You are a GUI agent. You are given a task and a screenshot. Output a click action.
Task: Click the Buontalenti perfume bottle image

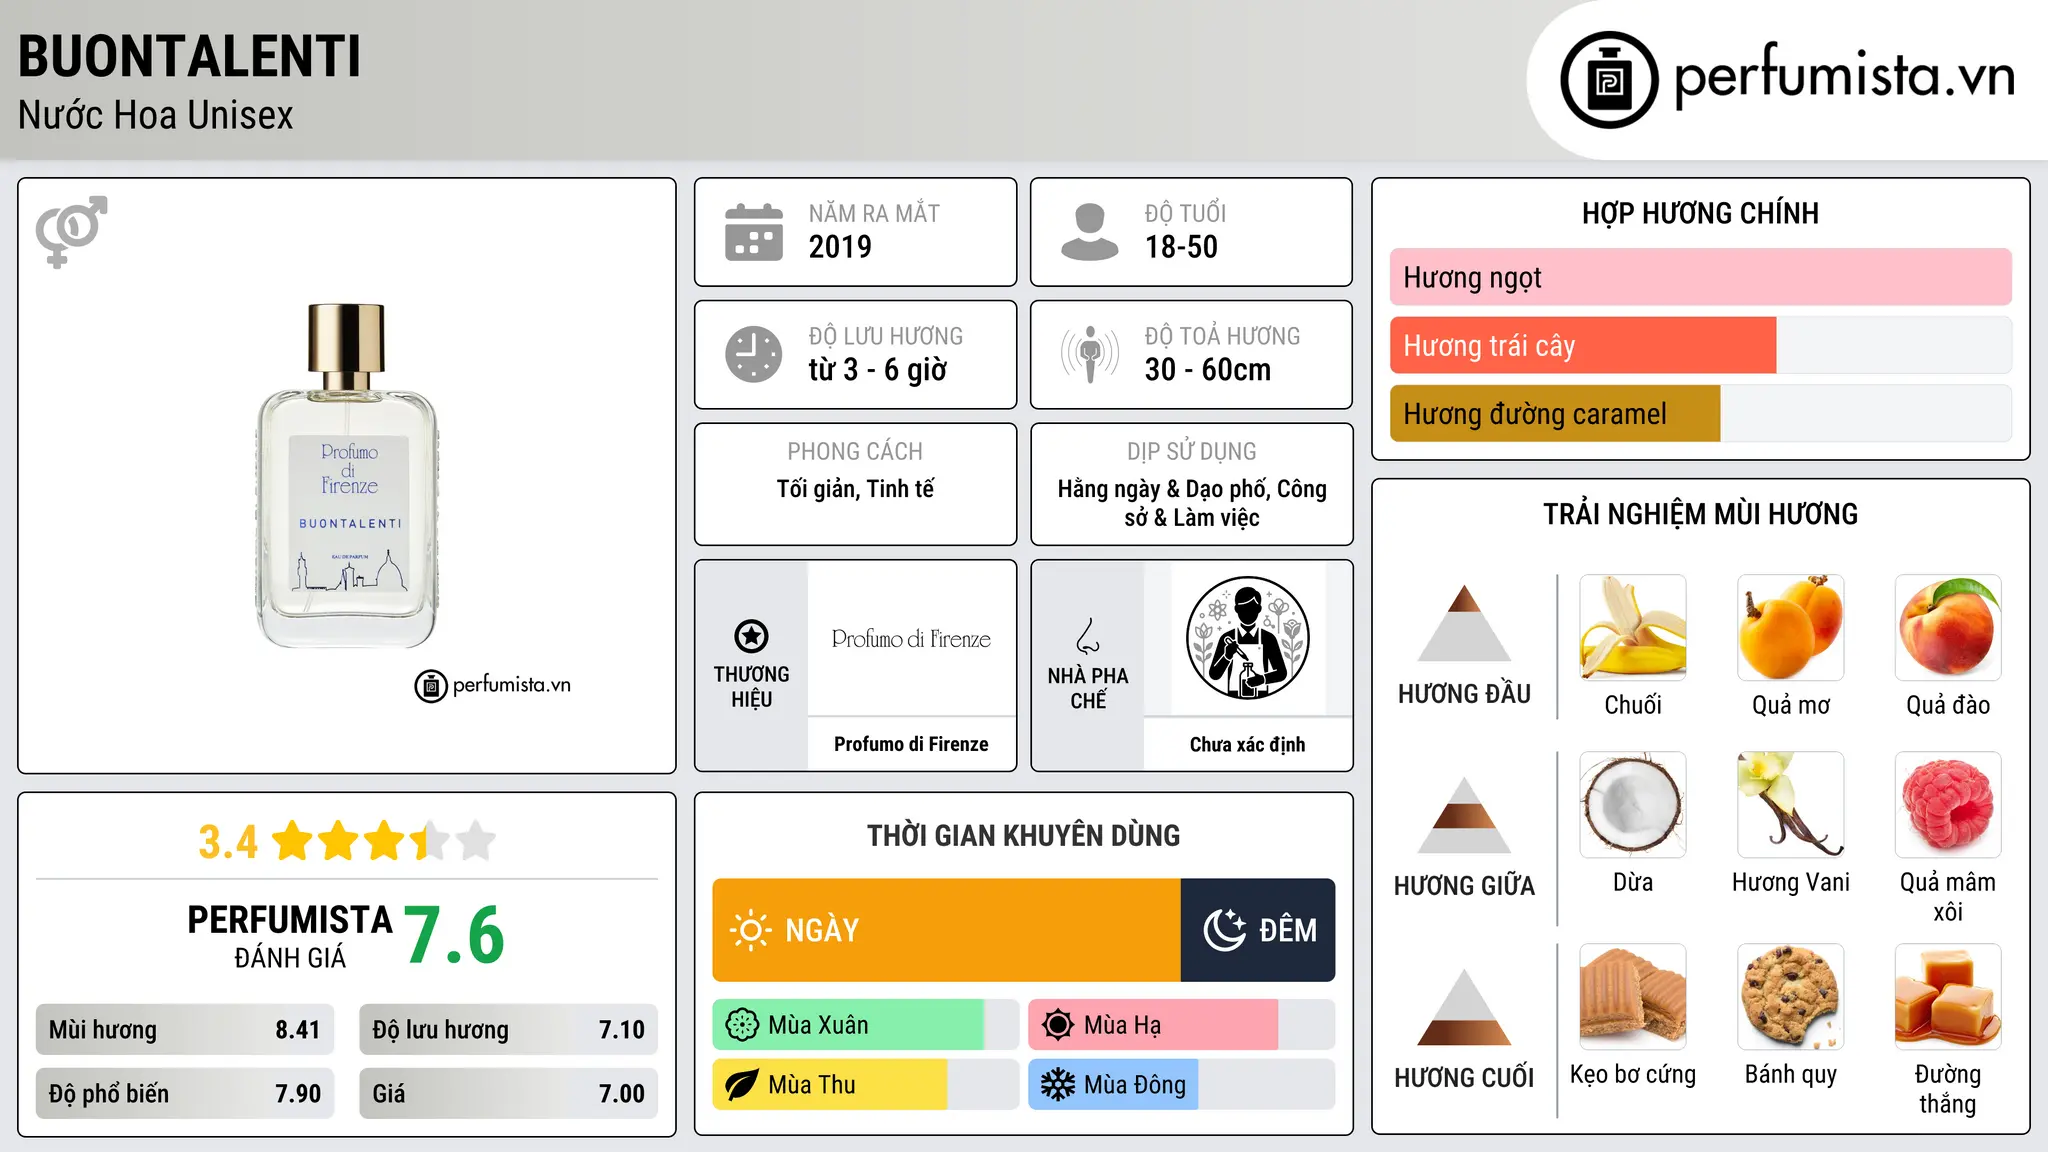point(347,476)
